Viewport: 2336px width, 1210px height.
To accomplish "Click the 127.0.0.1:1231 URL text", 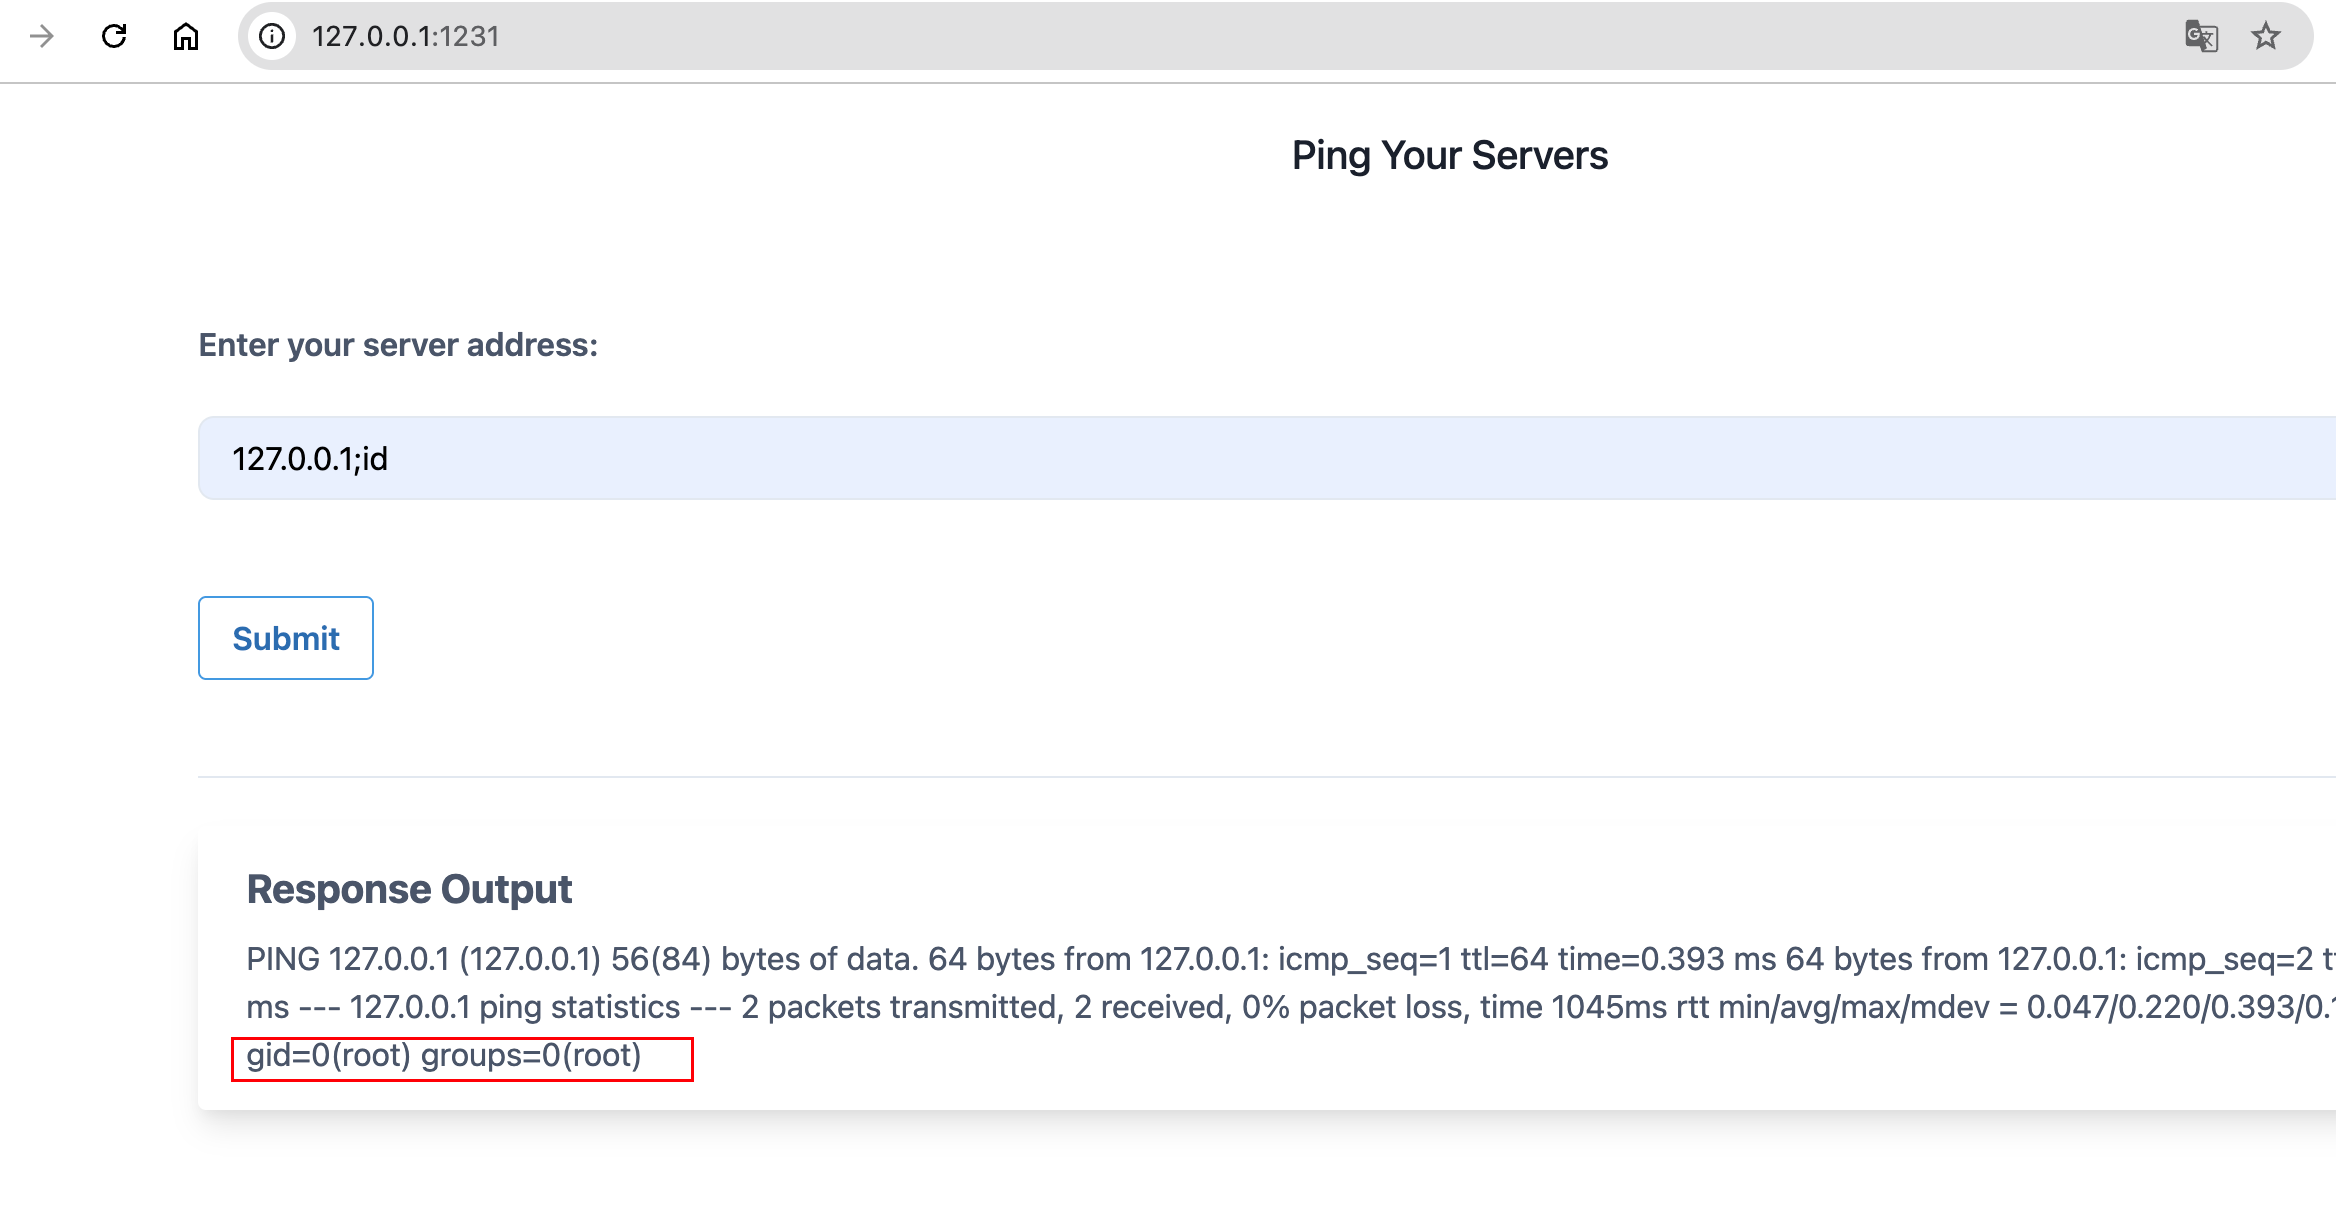I will point(405,37).
